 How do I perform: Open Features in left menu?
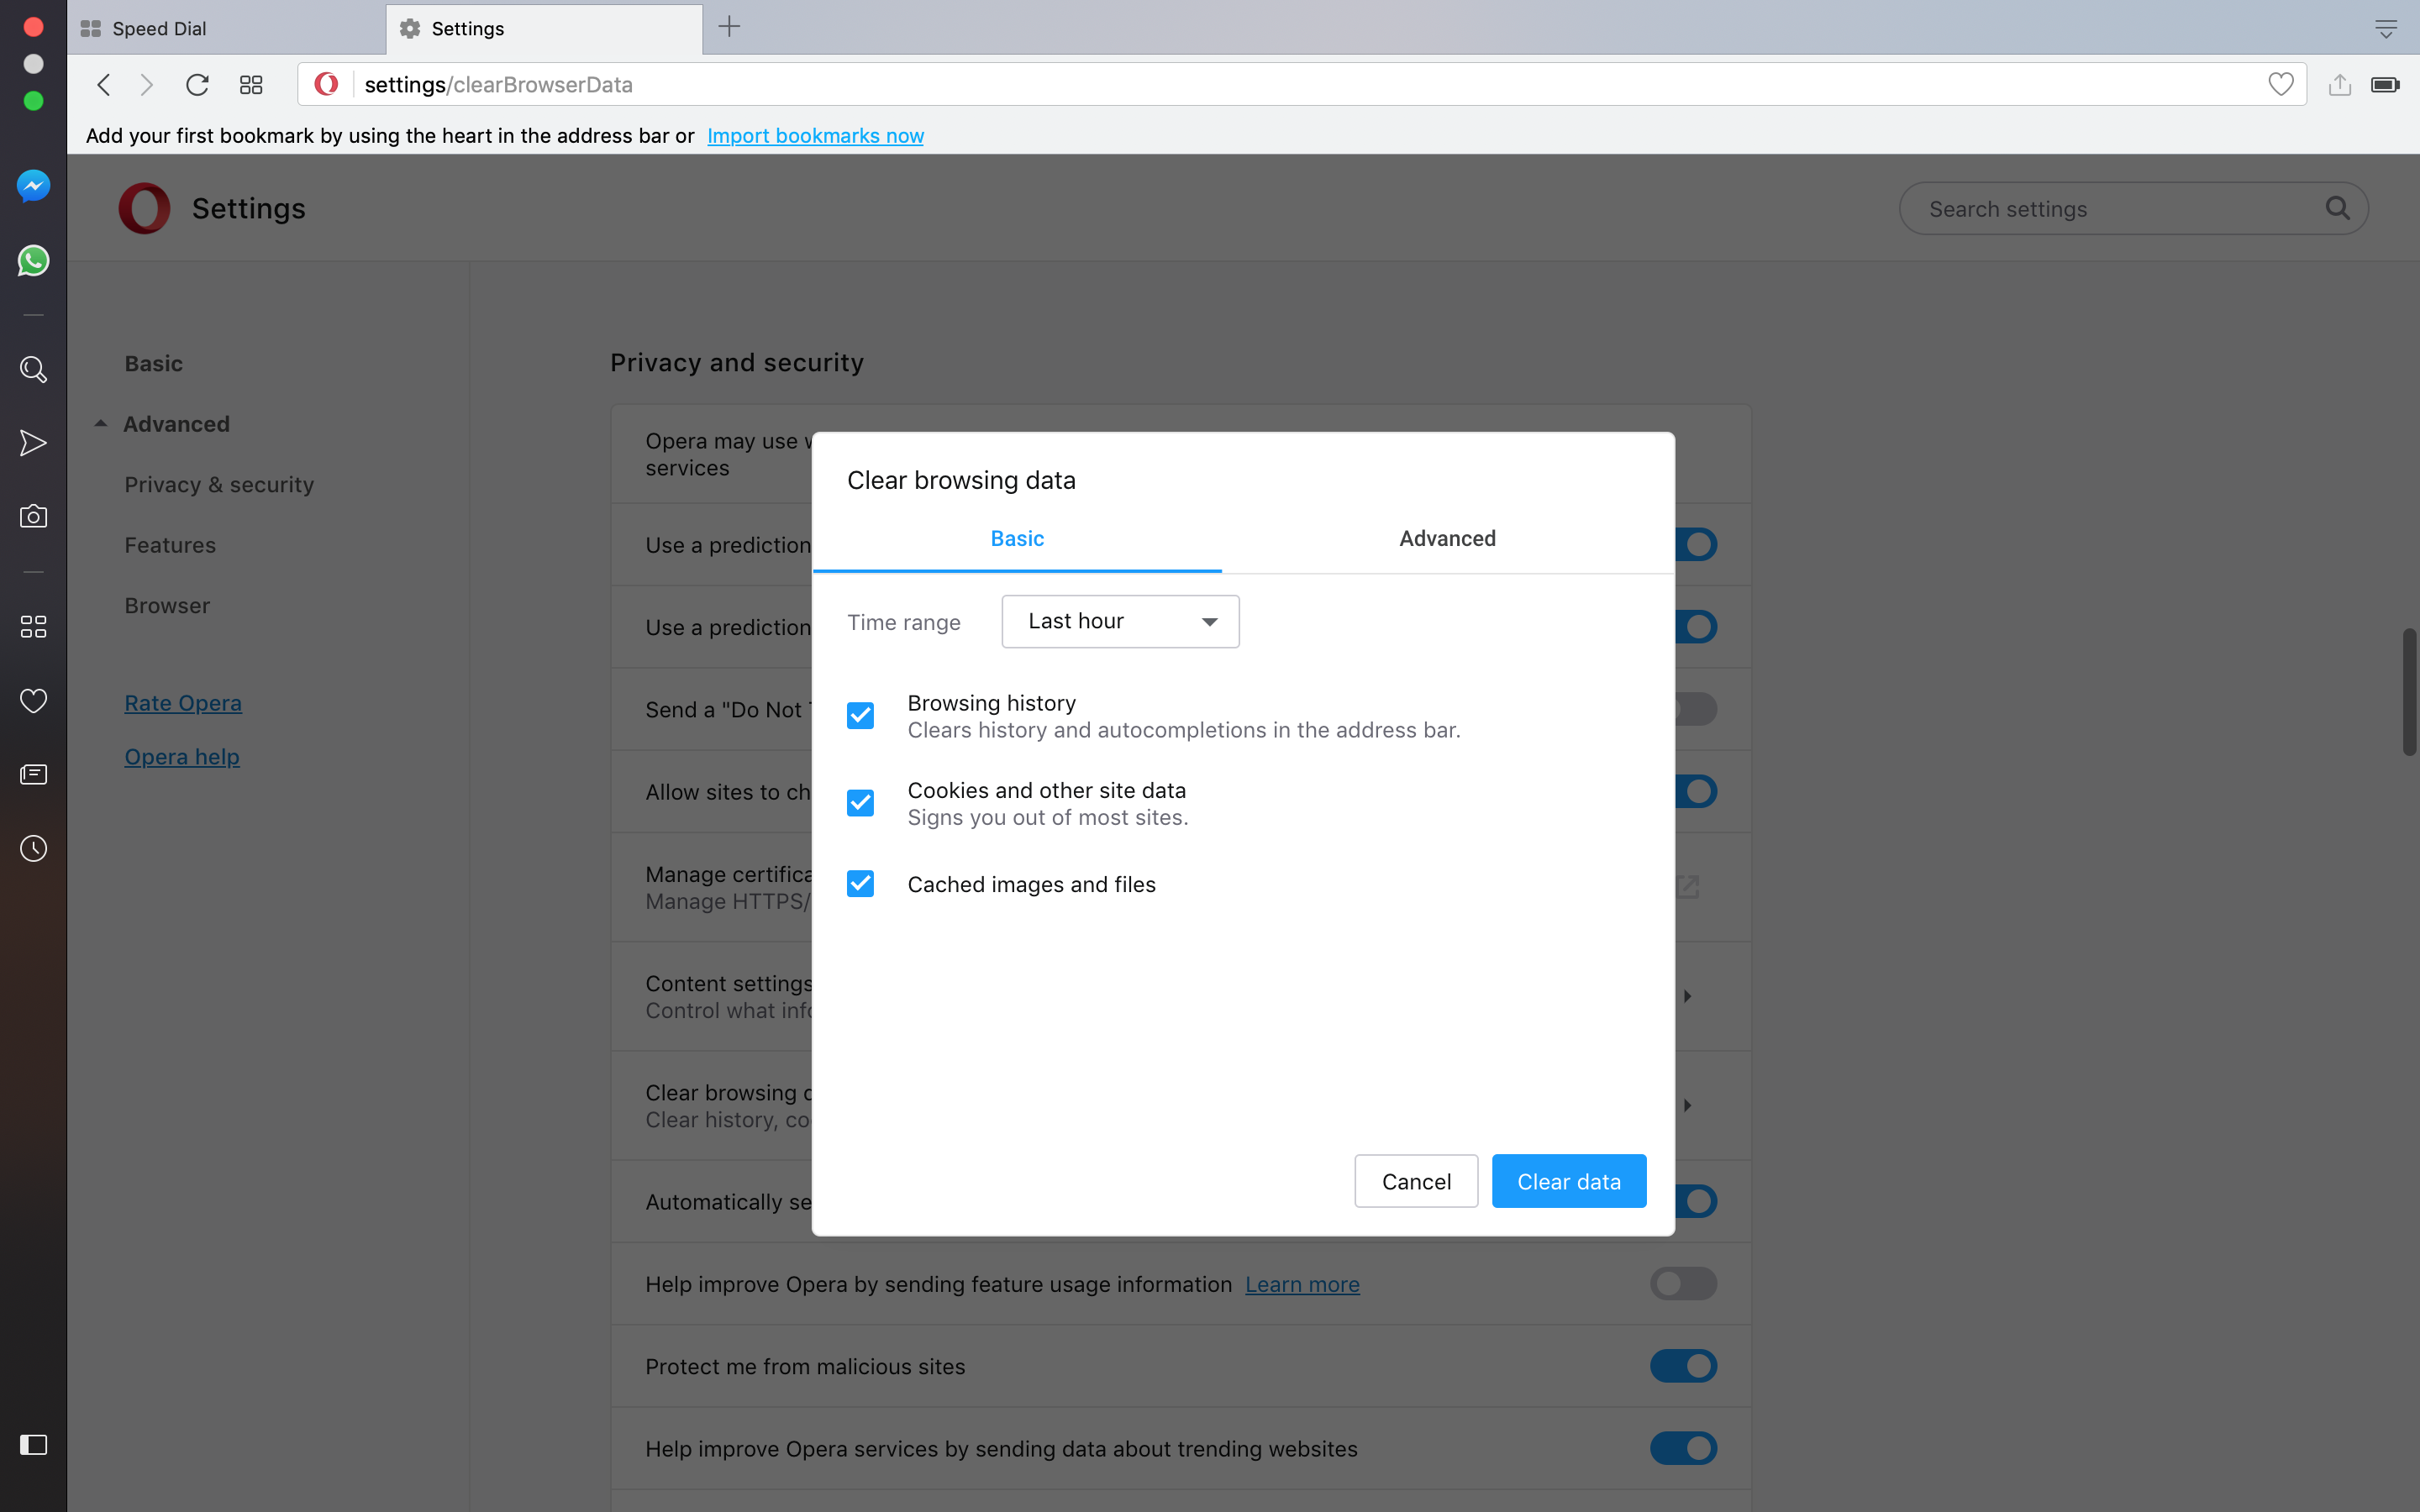tap(170, 545)
